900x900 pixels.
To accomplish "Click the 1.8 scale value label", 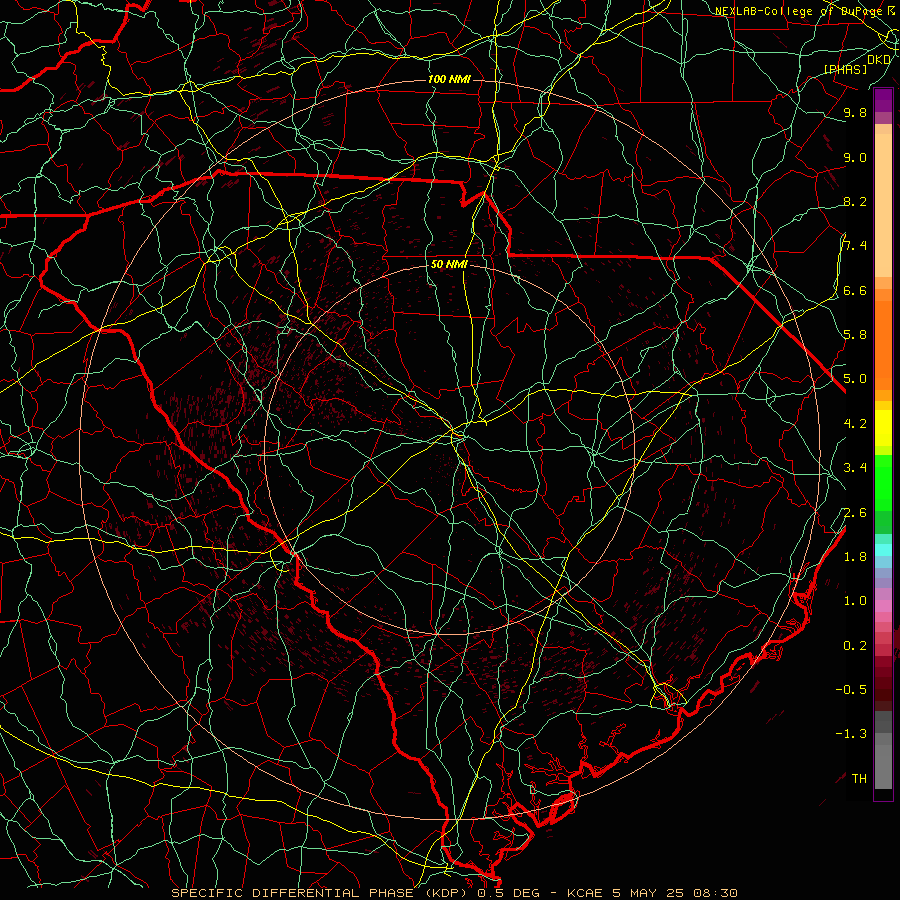I will click(x=855, y=556).
